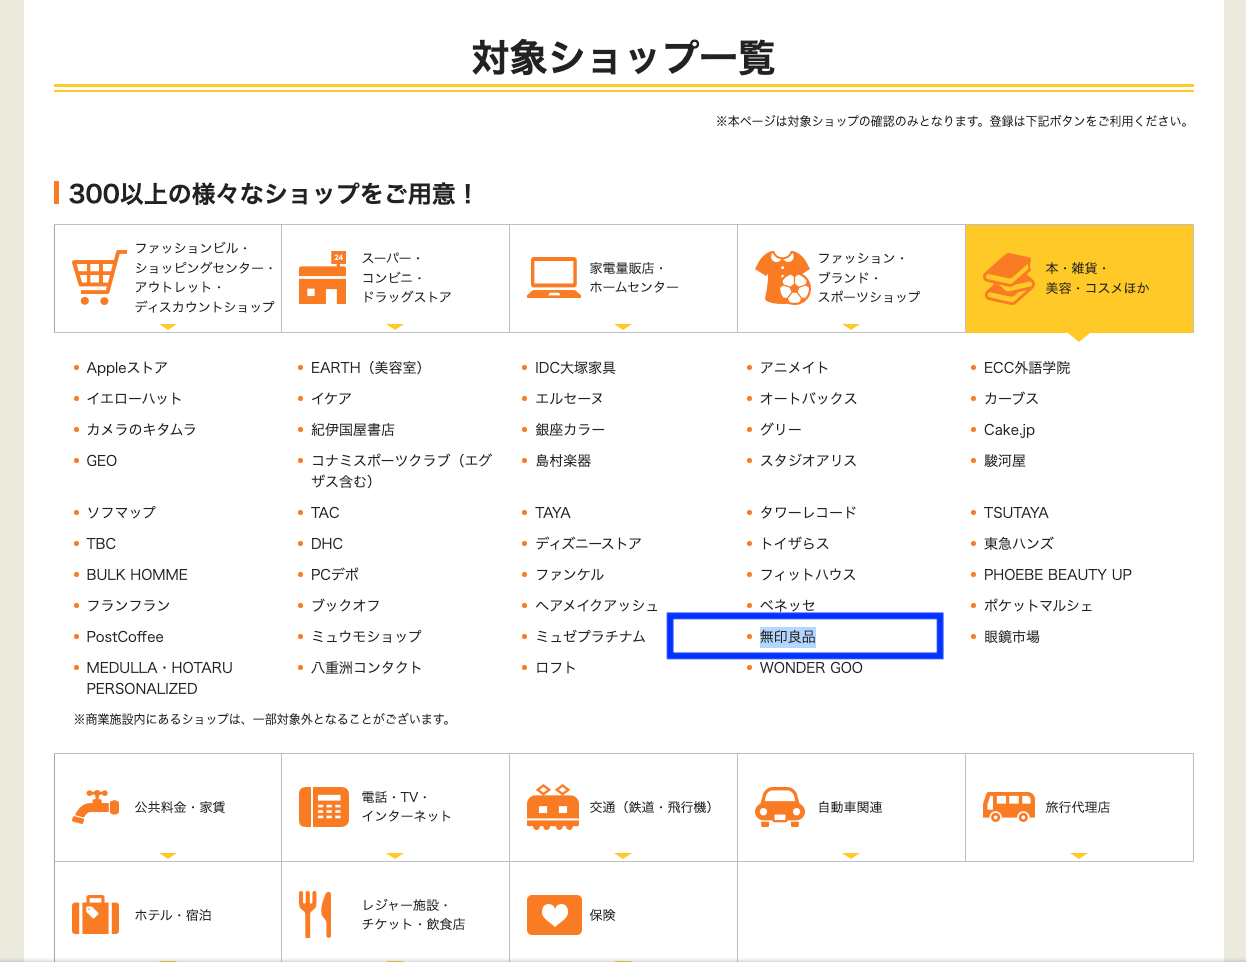Click the fork and knife icon
Screen dimensions: 1246x962
316,914
